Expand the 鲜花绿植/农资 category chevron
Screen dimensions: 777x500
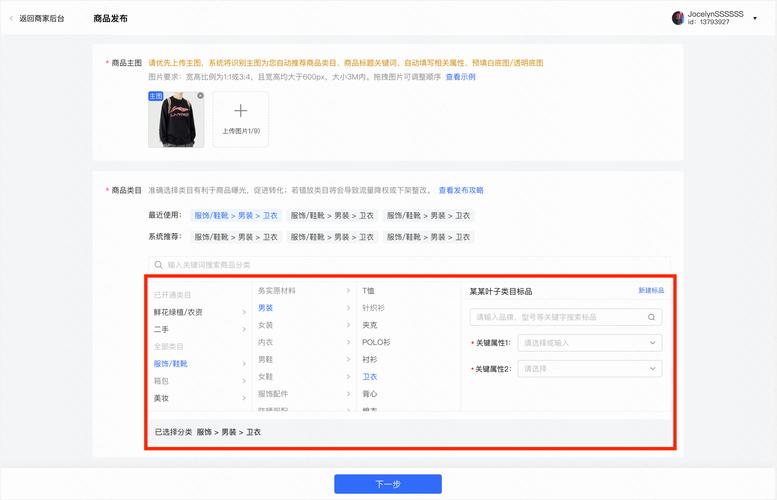(x=244, y=312)
